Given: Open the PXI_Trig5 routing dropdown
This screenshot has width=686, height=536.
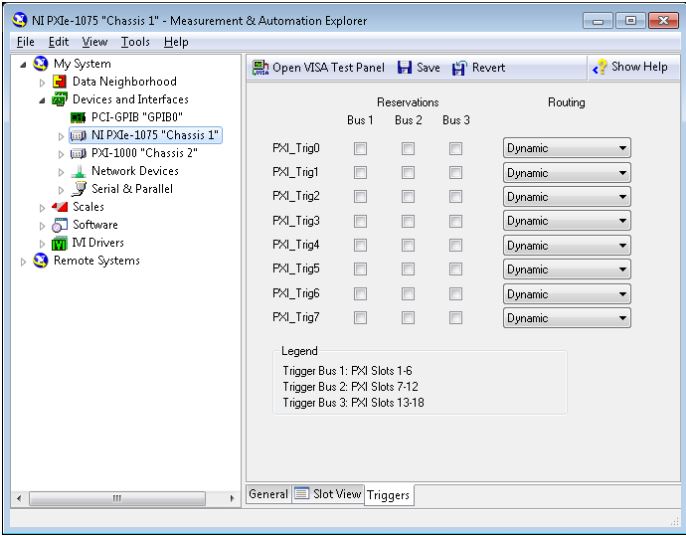Looking at the screenshot, I should 567,270.
